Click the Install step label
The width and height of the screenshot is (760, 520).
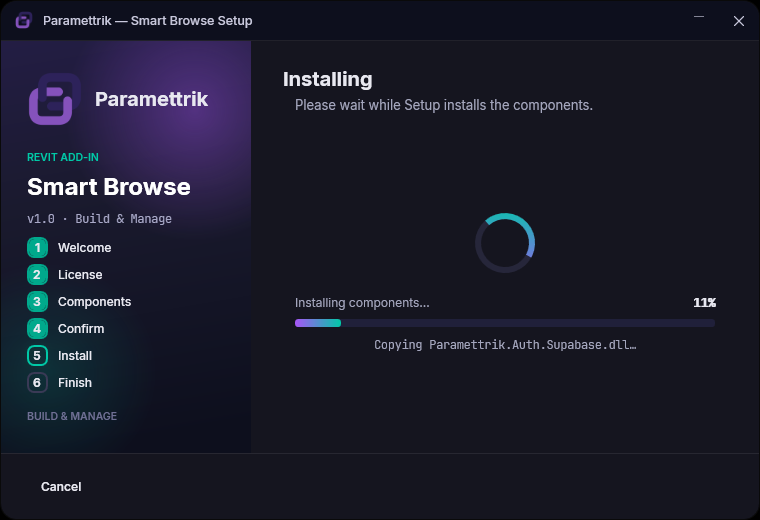(75, 356)
